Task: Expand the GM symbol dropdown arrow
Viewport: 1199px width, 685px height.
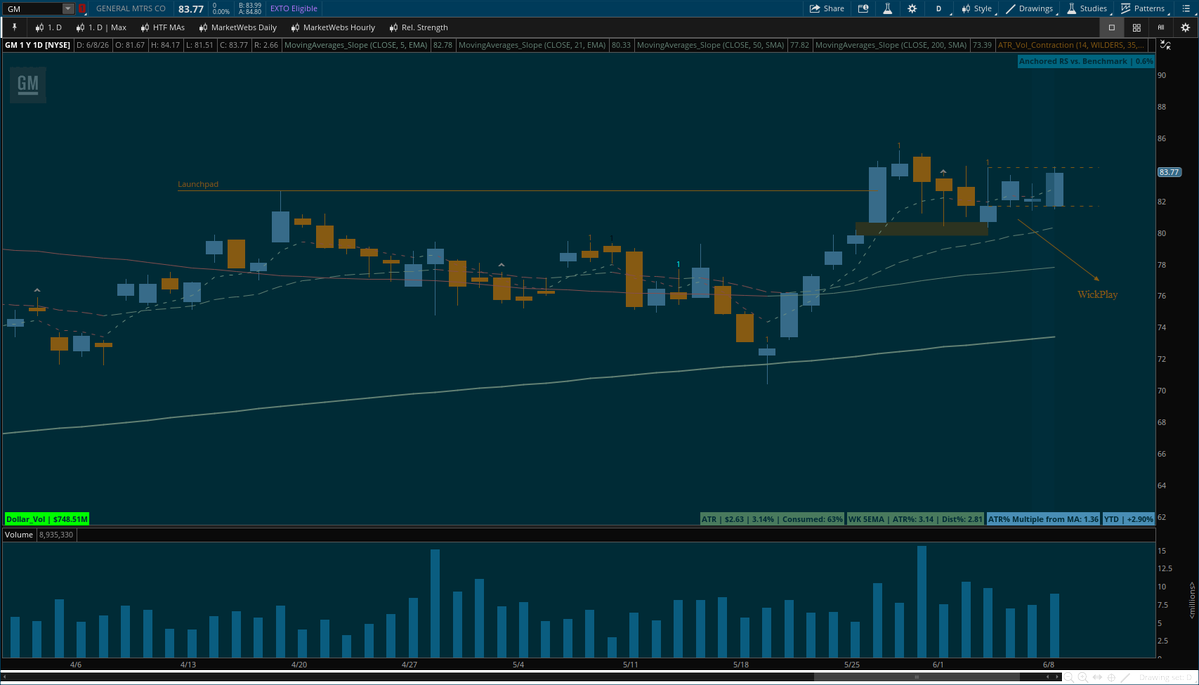Action: click(67, 8)
